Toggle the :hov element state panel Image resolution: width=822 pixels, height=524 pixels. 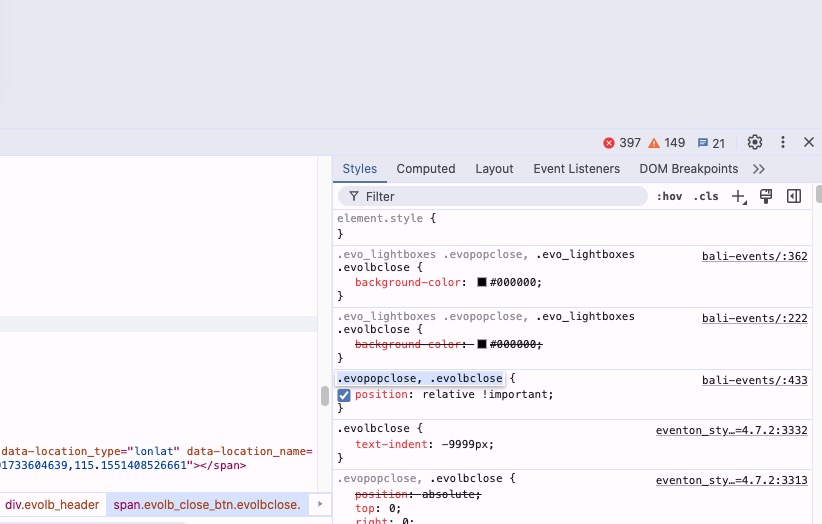669,196
